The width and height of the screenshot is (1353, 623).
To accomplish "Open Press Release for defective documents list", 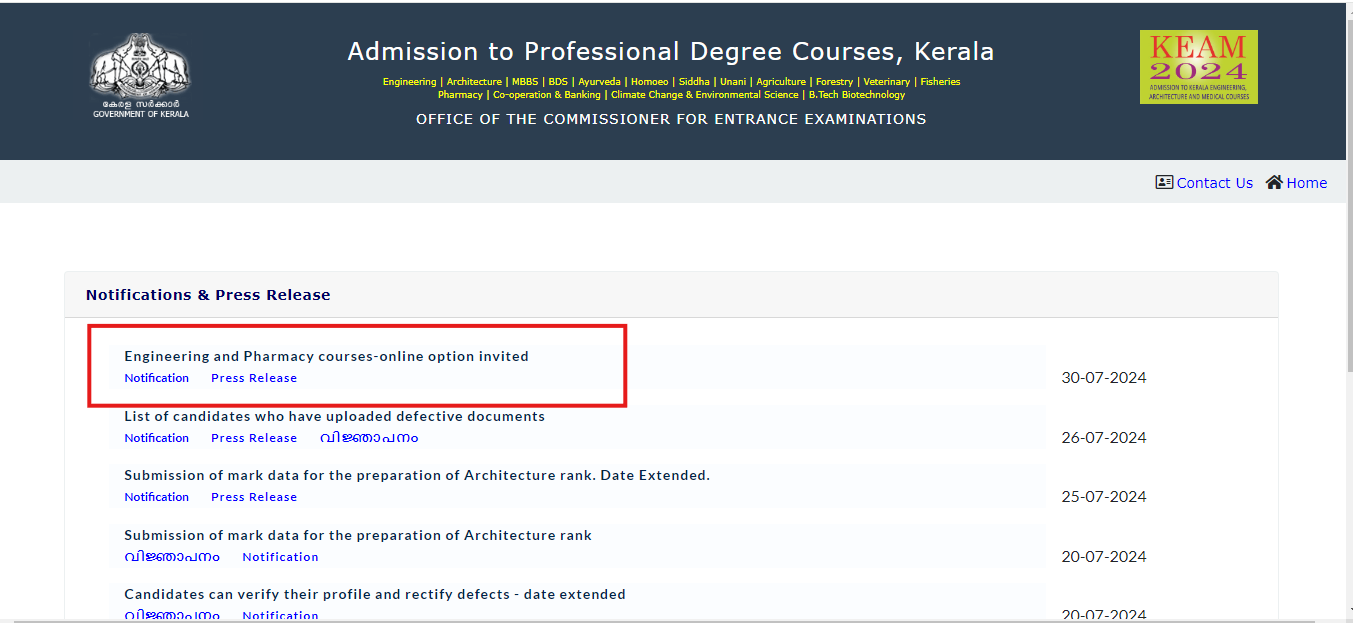I will tap(254, 438).
